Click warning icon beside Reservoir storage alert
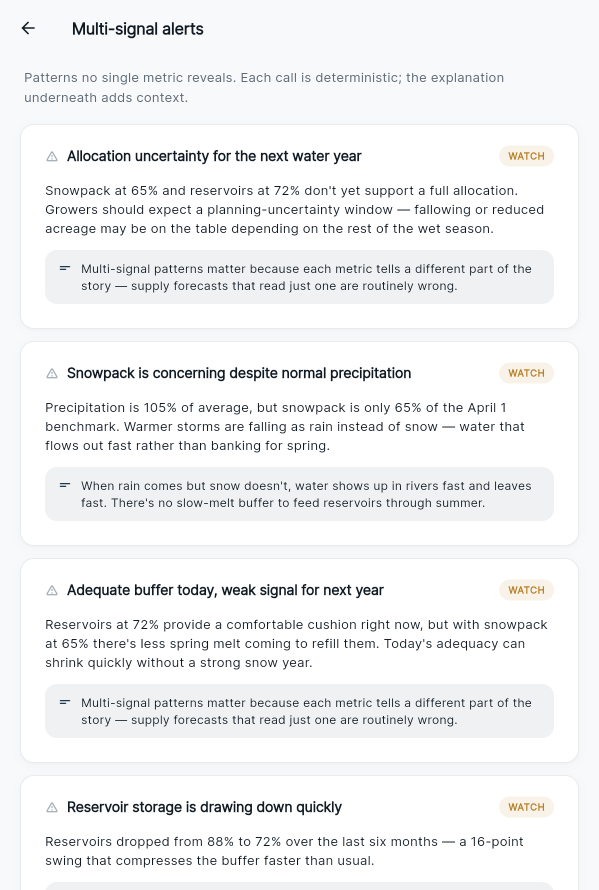The width and height of the screenshot is (599, 890). [x=52, y=807]
